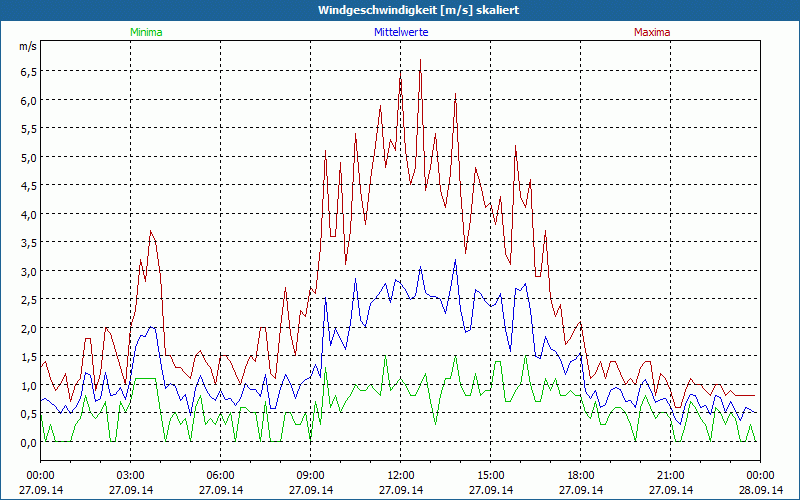This screenshot has width=800, height=500.
Task: Click the 03:00 time axis label
Action: pyautogui.click(x=131, y=476)
